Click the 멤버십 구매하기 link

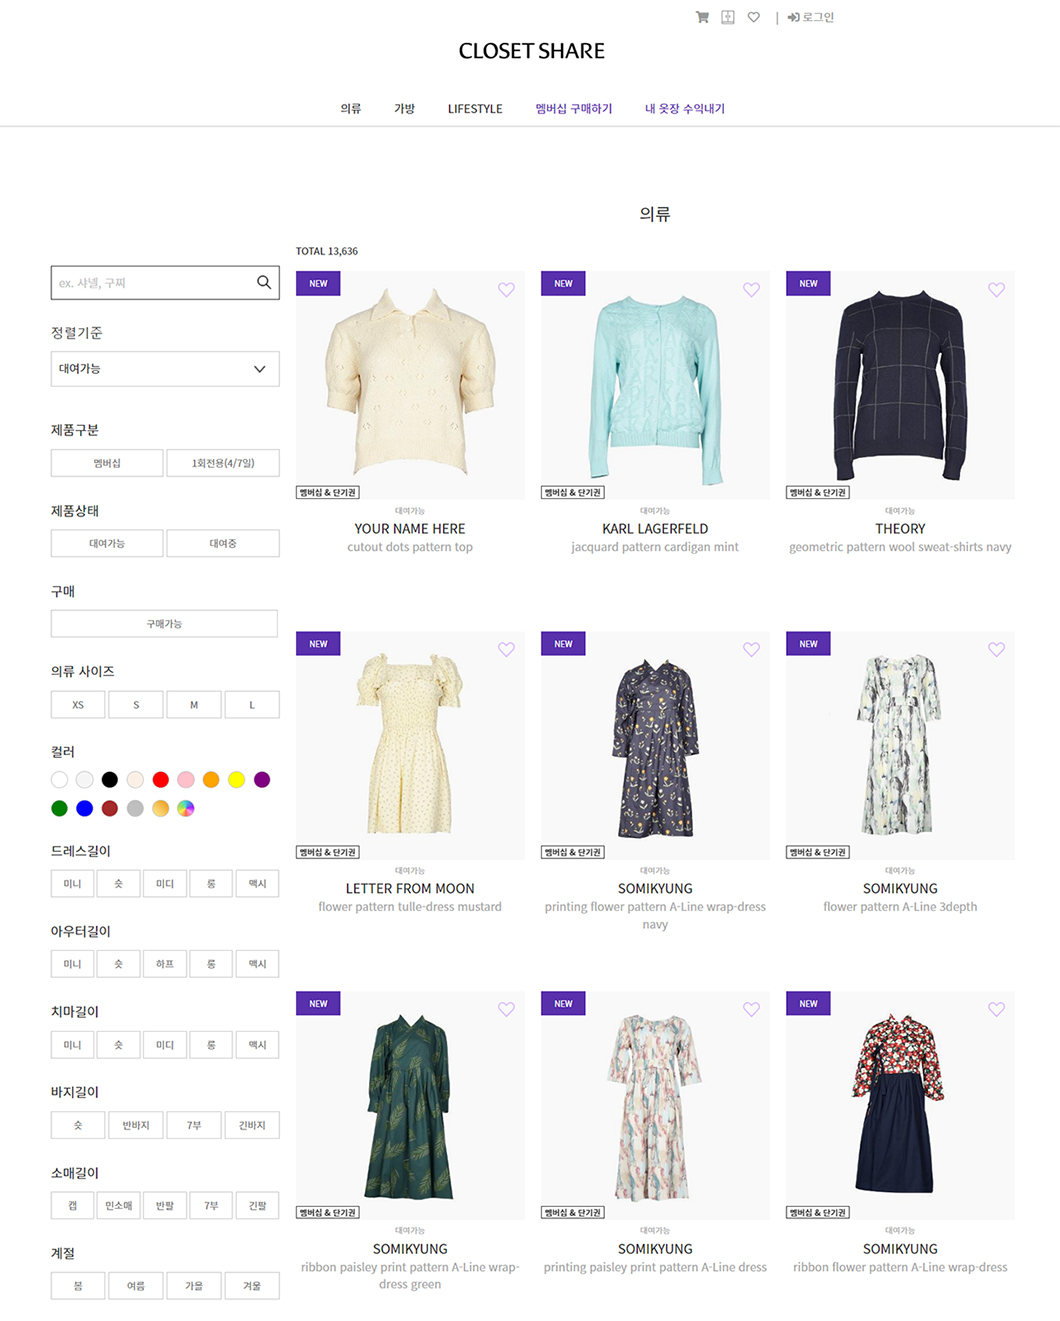tap(574, 109)
